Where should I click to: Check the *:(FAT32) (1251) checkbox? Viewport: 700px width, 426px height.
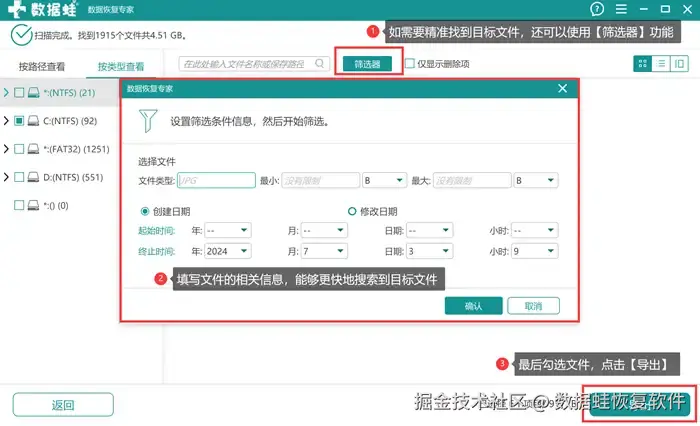pos(19,149)
